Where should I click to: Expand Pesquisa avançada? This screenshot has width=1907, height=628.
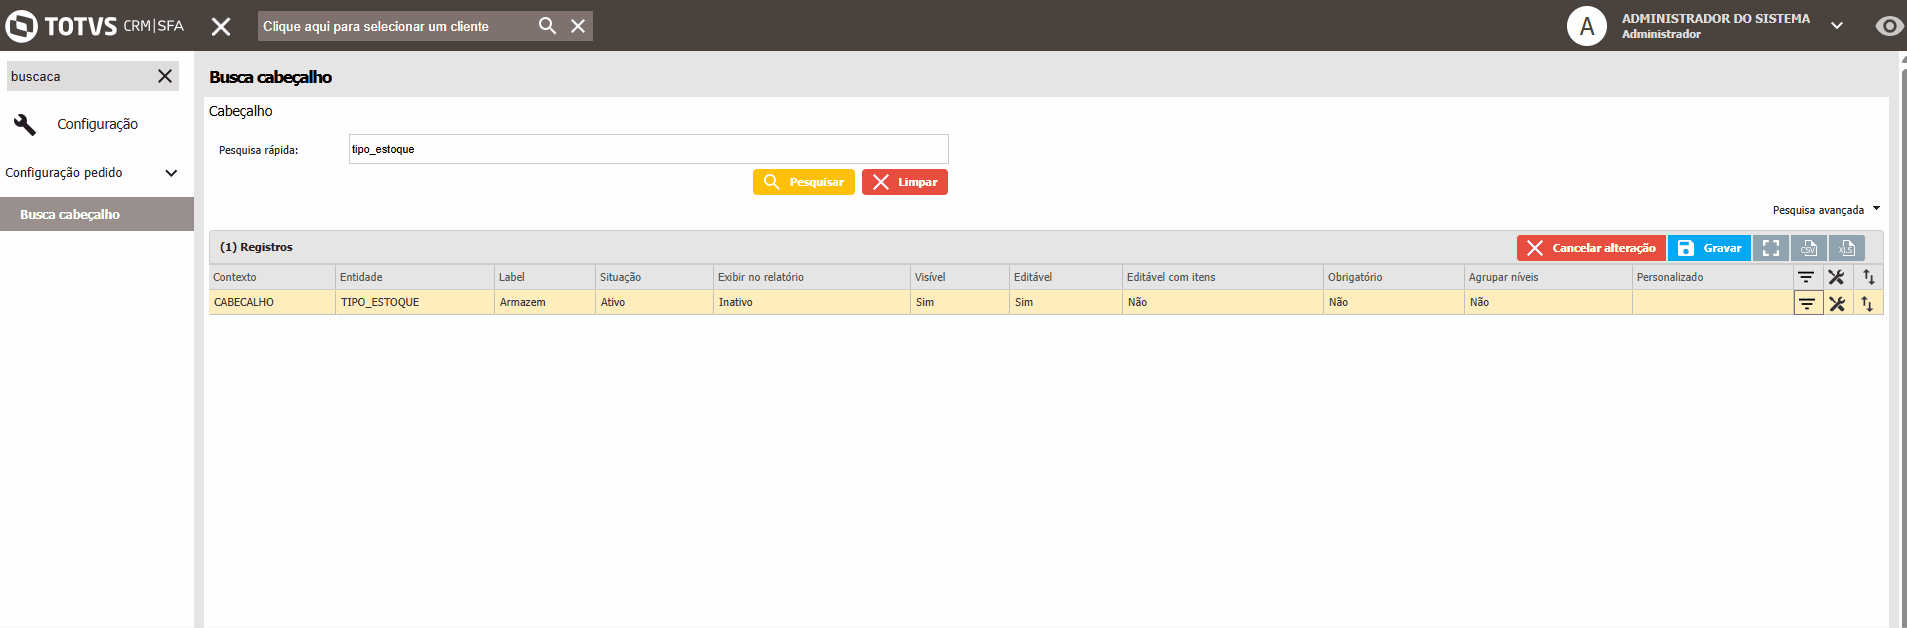(1826, 210)
